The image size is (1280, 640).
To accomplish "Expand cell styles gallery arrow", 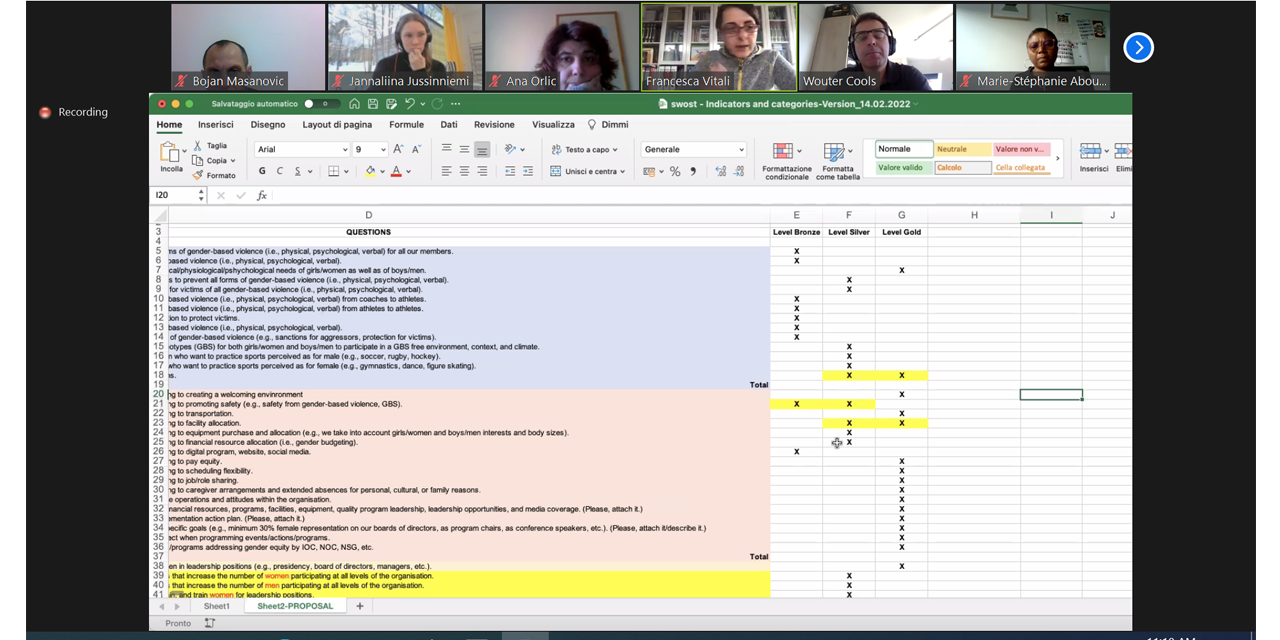I will [1058, 158].
